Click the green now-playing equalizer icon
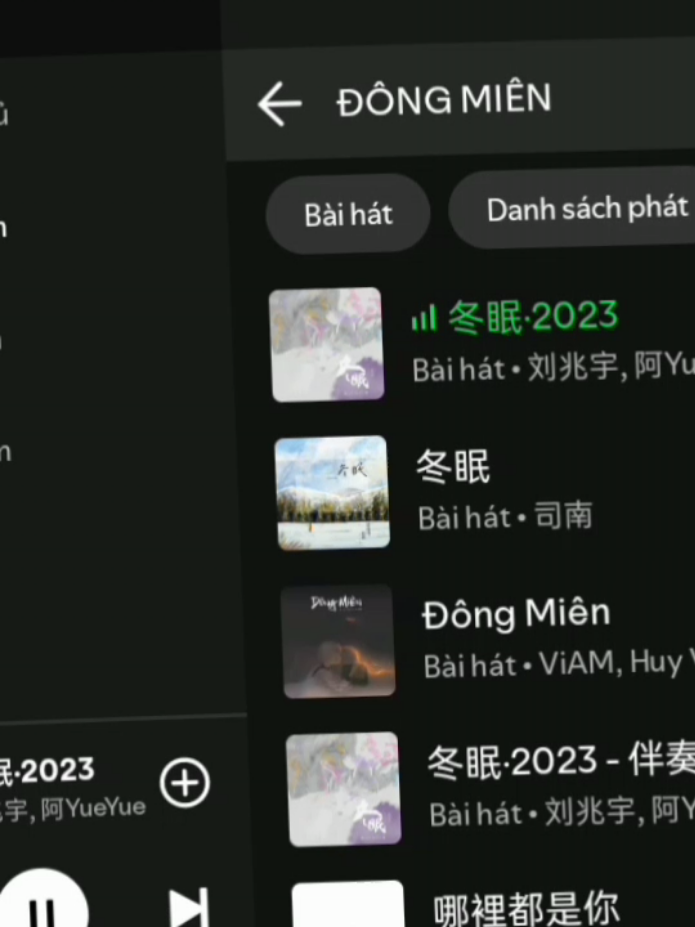Screen dimensions: 695x927 [424, 318]
